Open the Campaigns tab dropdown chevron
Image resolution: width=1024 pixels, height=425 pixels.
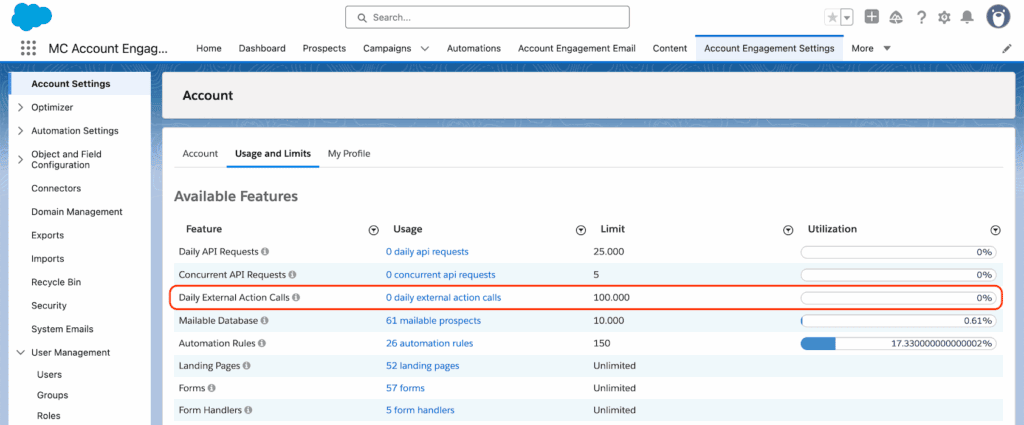425,49
